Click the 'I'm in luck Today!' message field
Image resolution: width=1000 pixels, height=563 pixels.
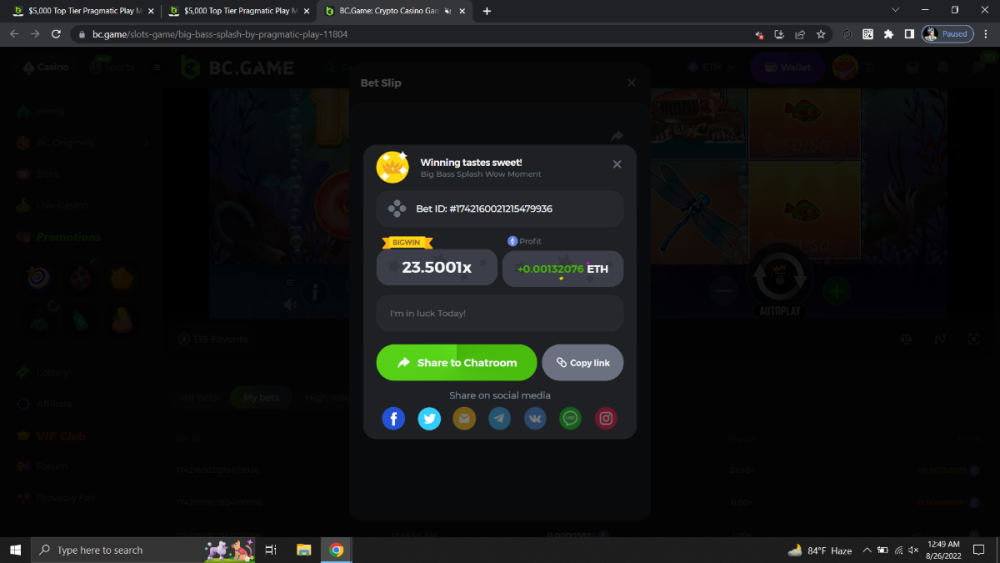click(500, 313)
